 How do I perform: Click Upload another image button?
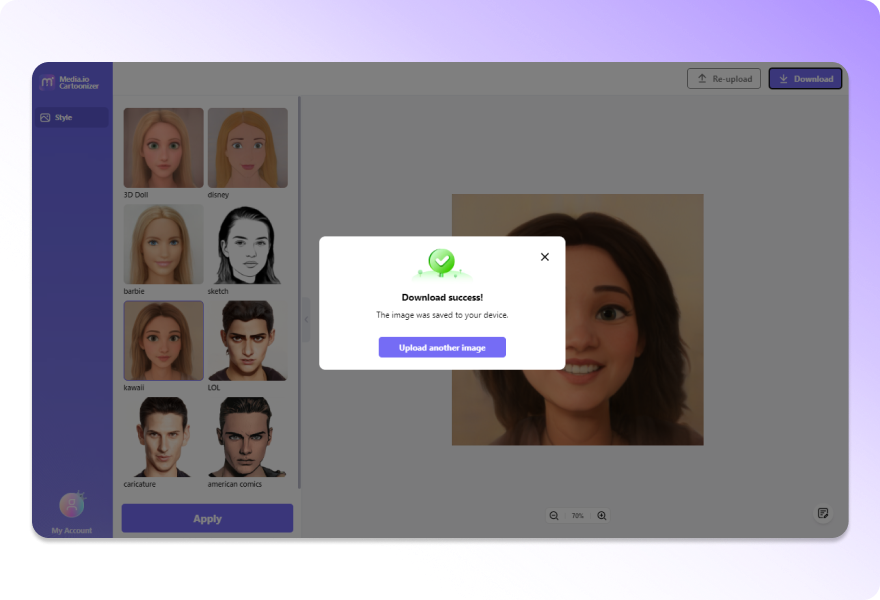pos(442,347)
